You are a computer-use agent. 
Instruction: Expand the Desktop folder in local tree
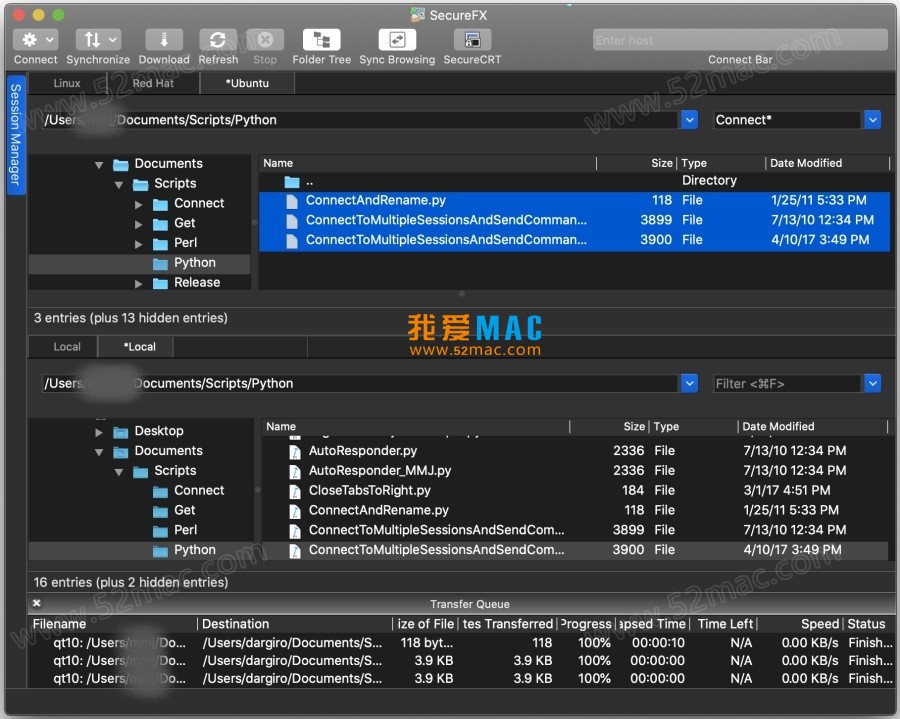tap(99, 432)
